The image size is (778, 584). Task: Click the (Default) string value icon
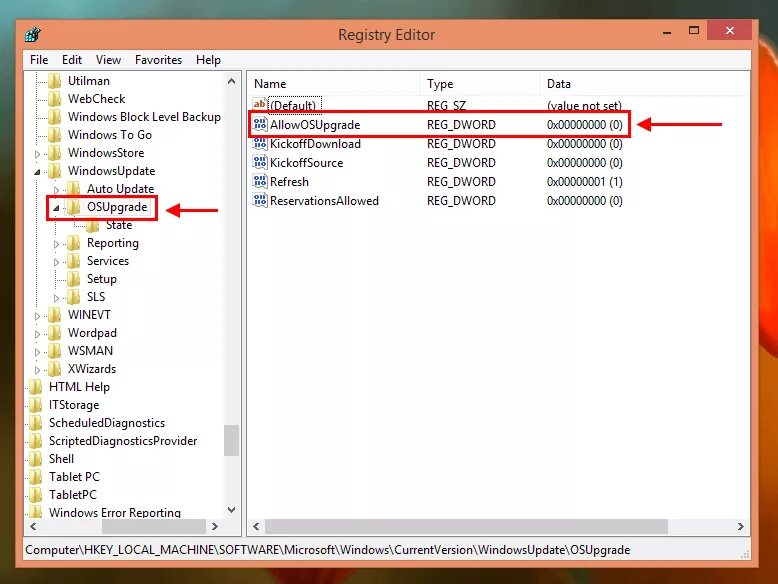[260, 104]
